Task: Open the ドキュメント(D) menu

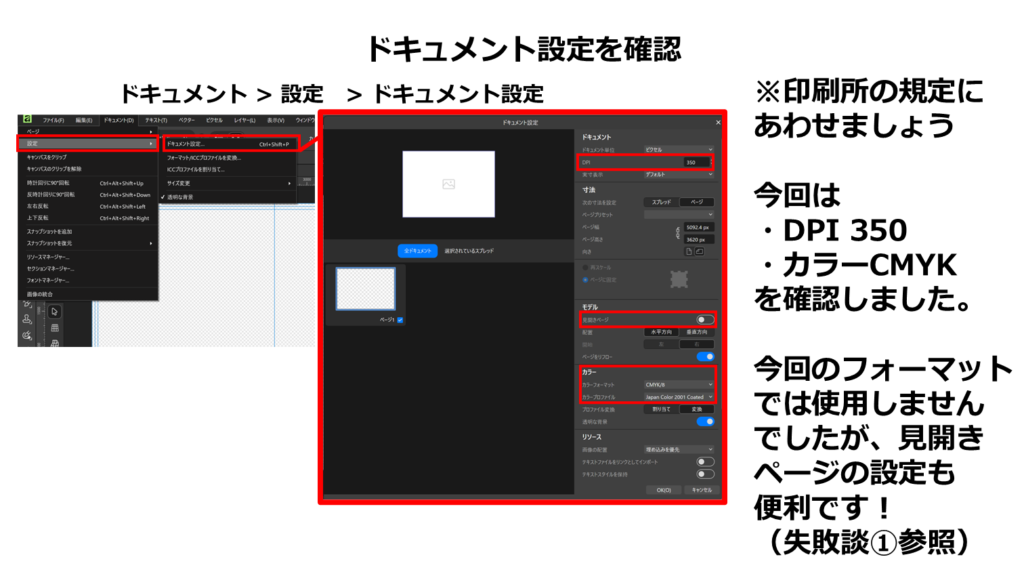Action: tap(118, 120)
